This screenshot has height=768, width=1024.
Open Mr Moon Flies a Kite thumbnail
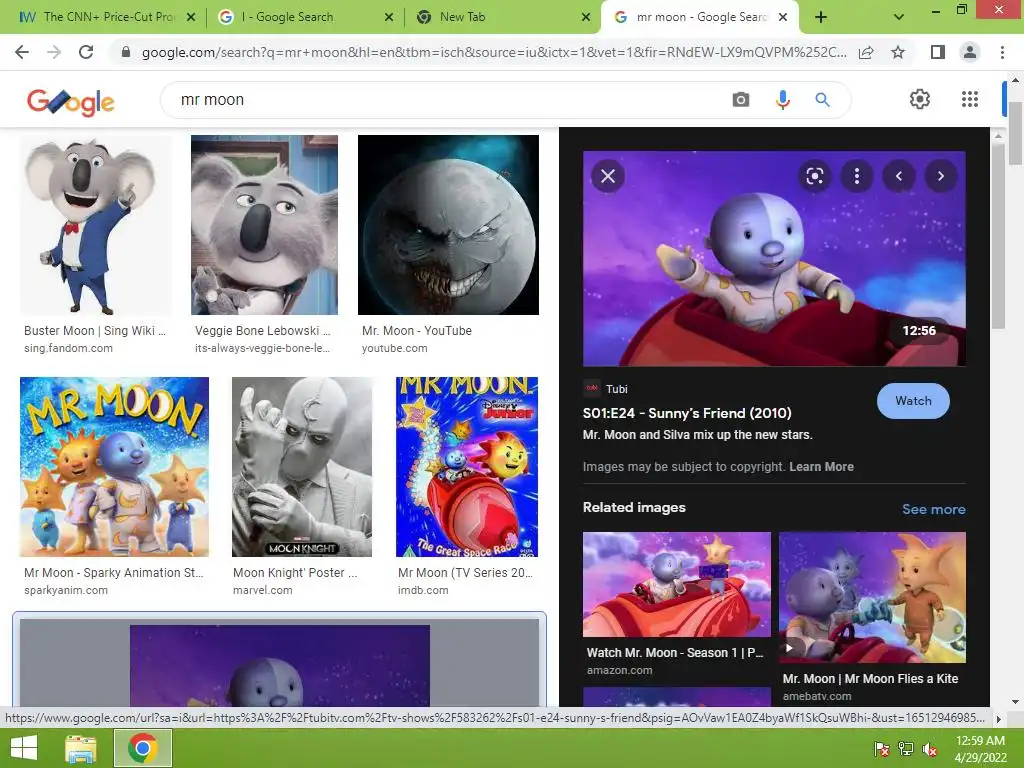tap(872, 598)
